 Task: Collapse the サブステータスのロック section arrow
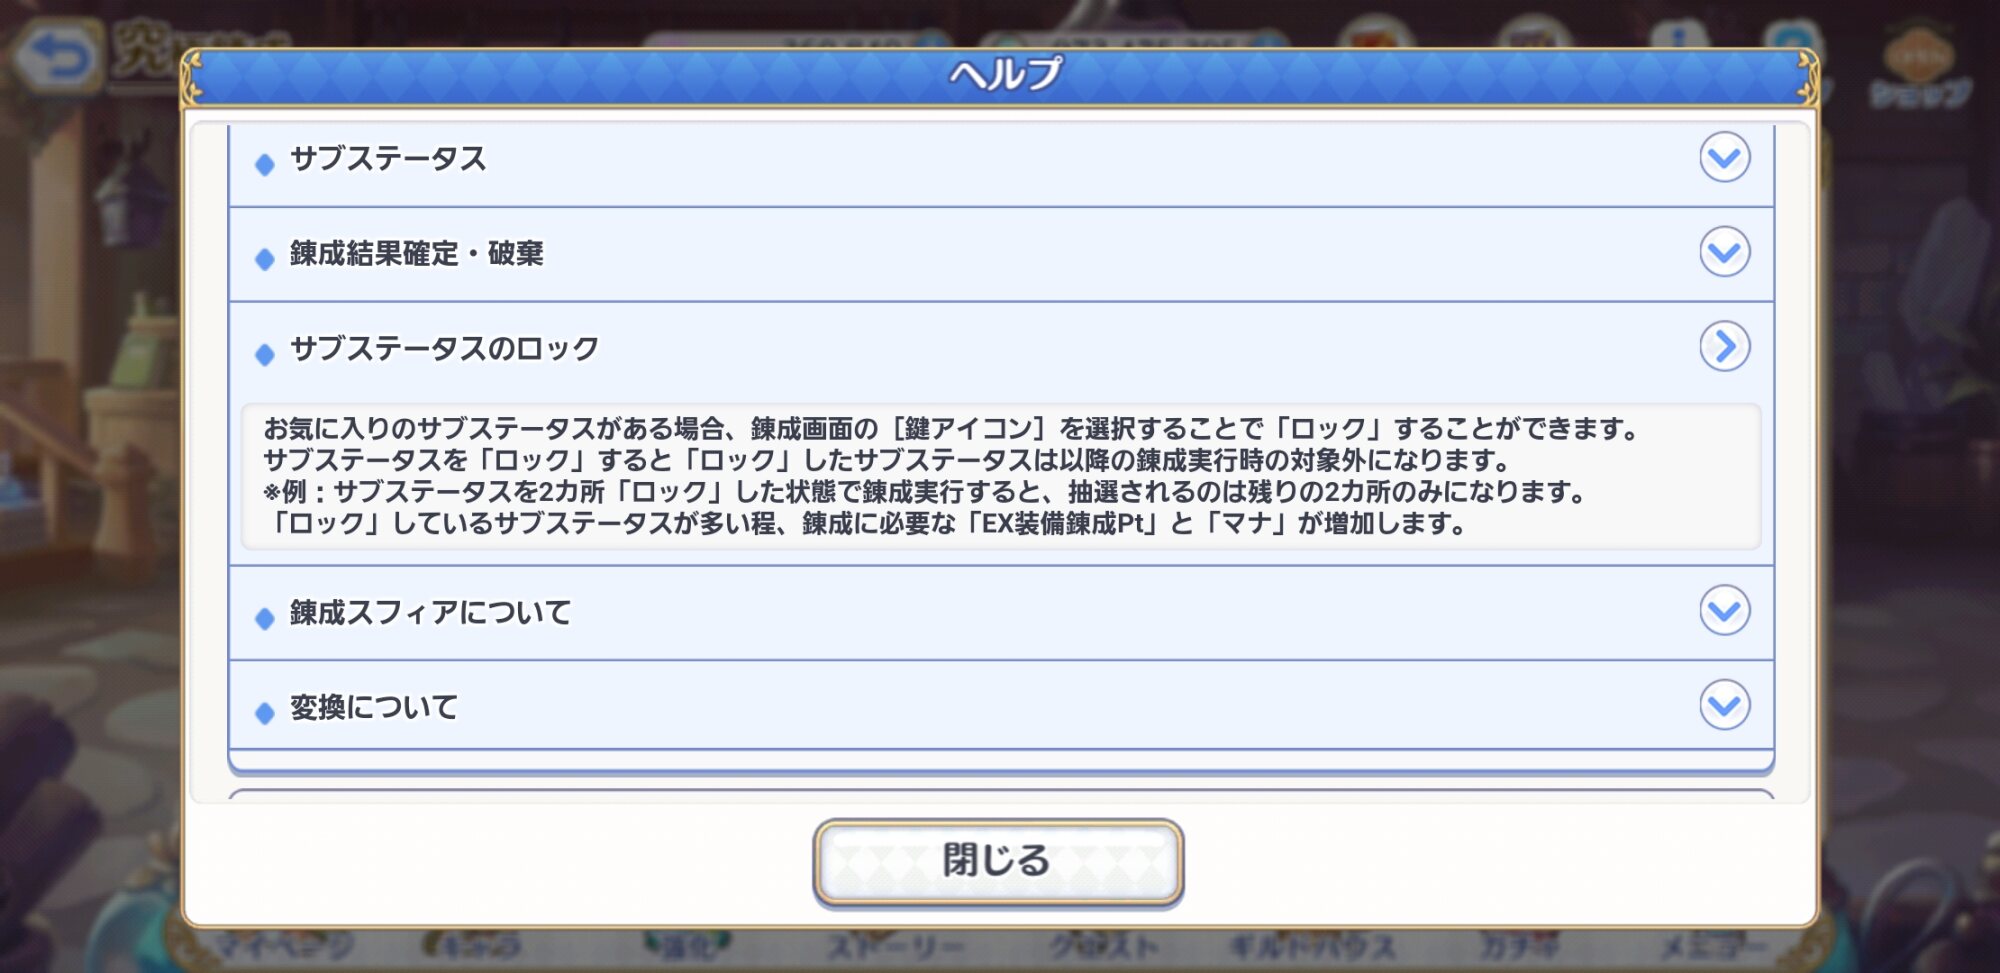point(1724,346)
